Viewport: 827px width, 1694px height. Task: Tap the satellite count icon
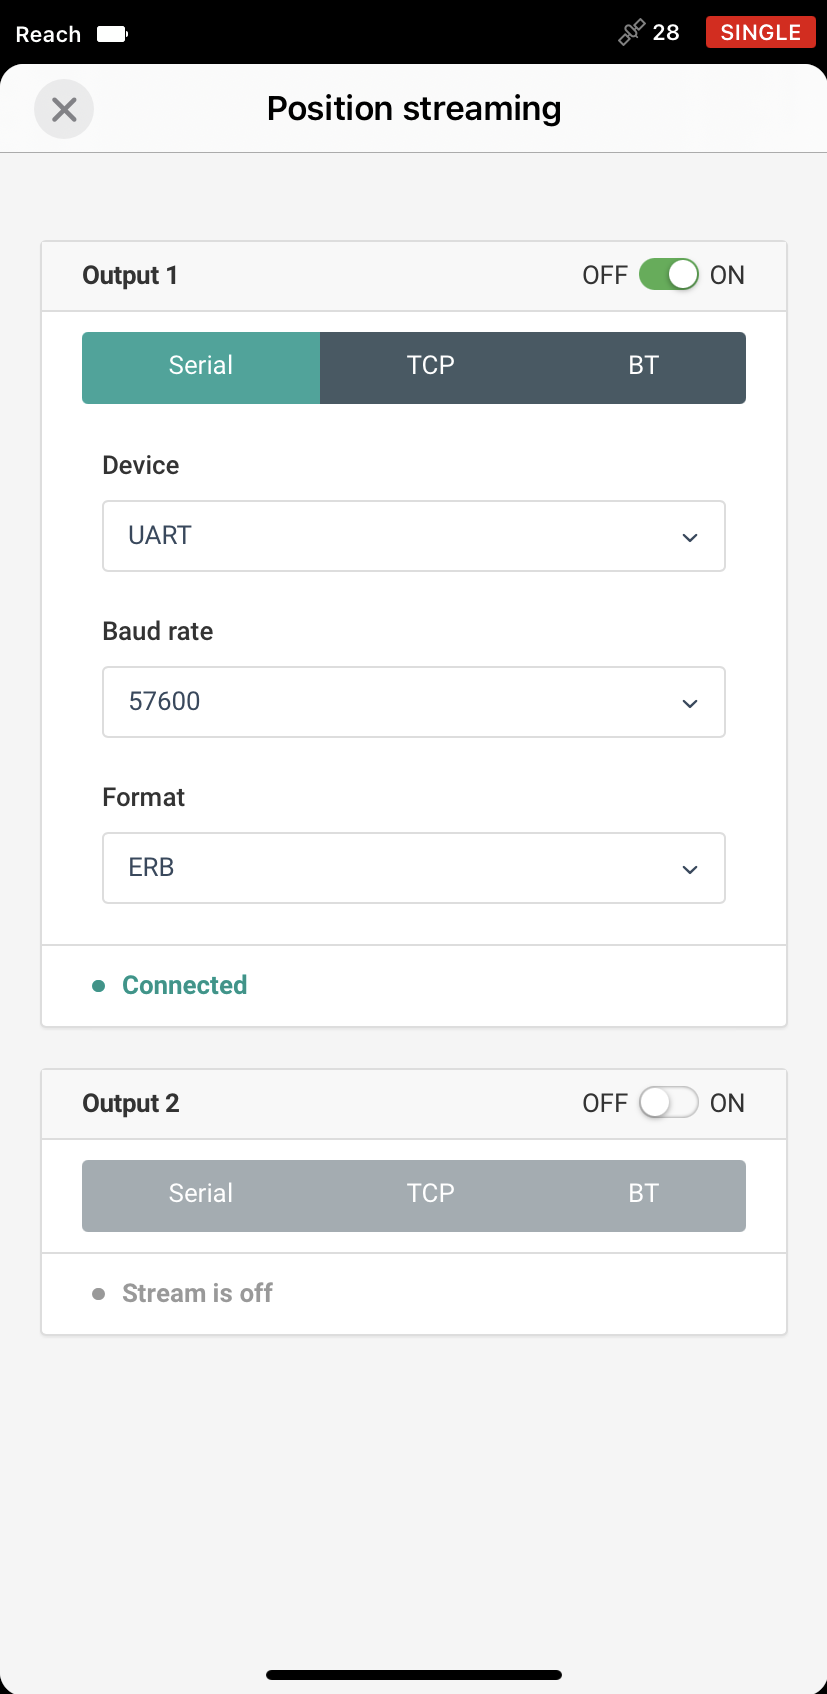click(631, 33)
